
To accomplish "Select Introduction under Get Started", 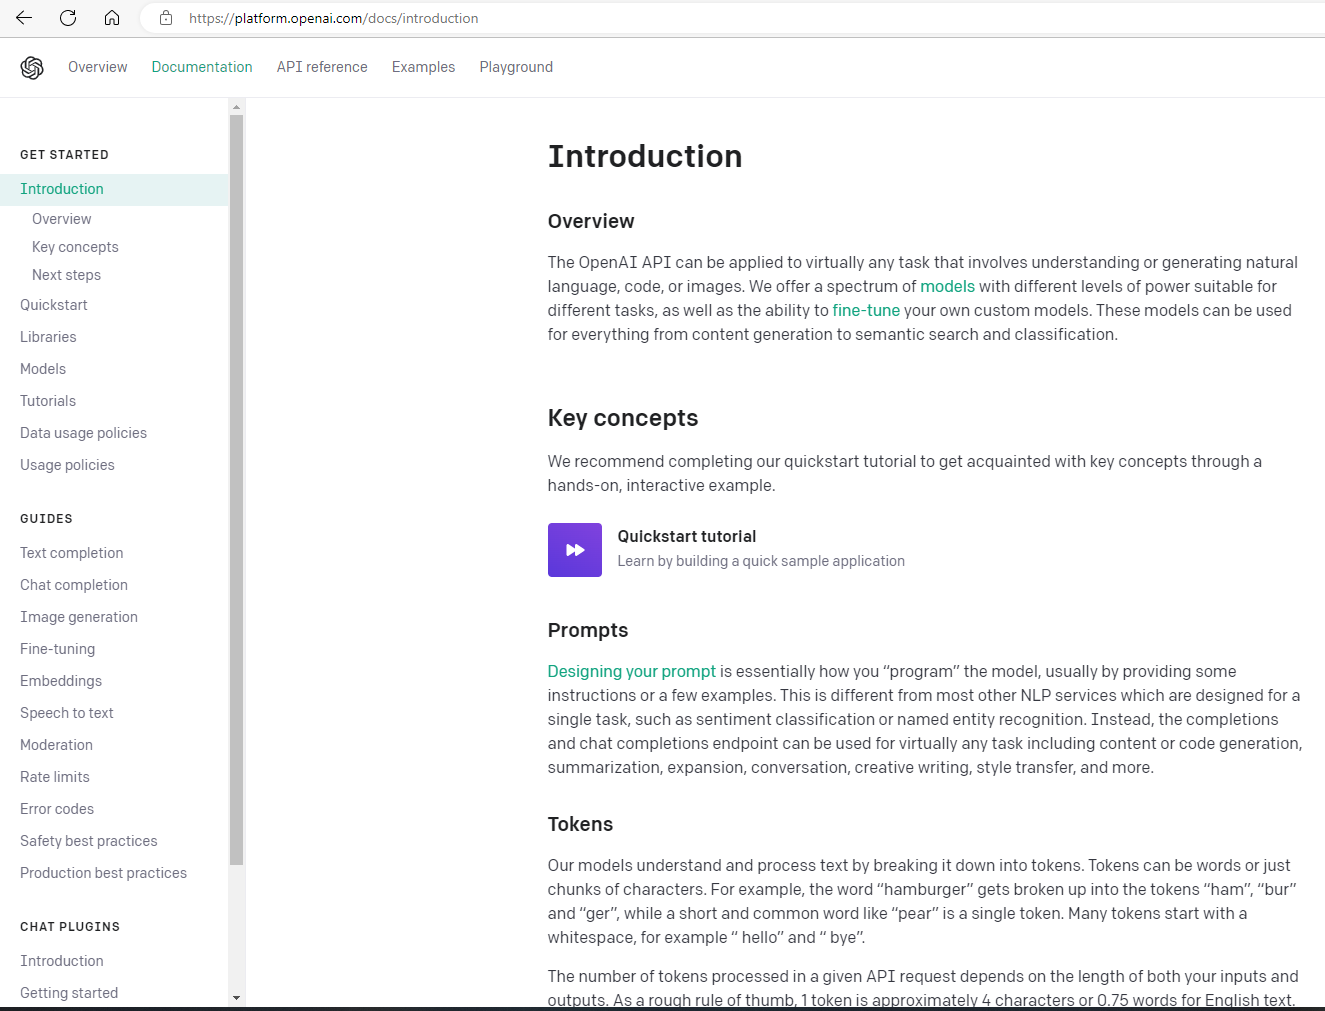I will click(114, 189).
